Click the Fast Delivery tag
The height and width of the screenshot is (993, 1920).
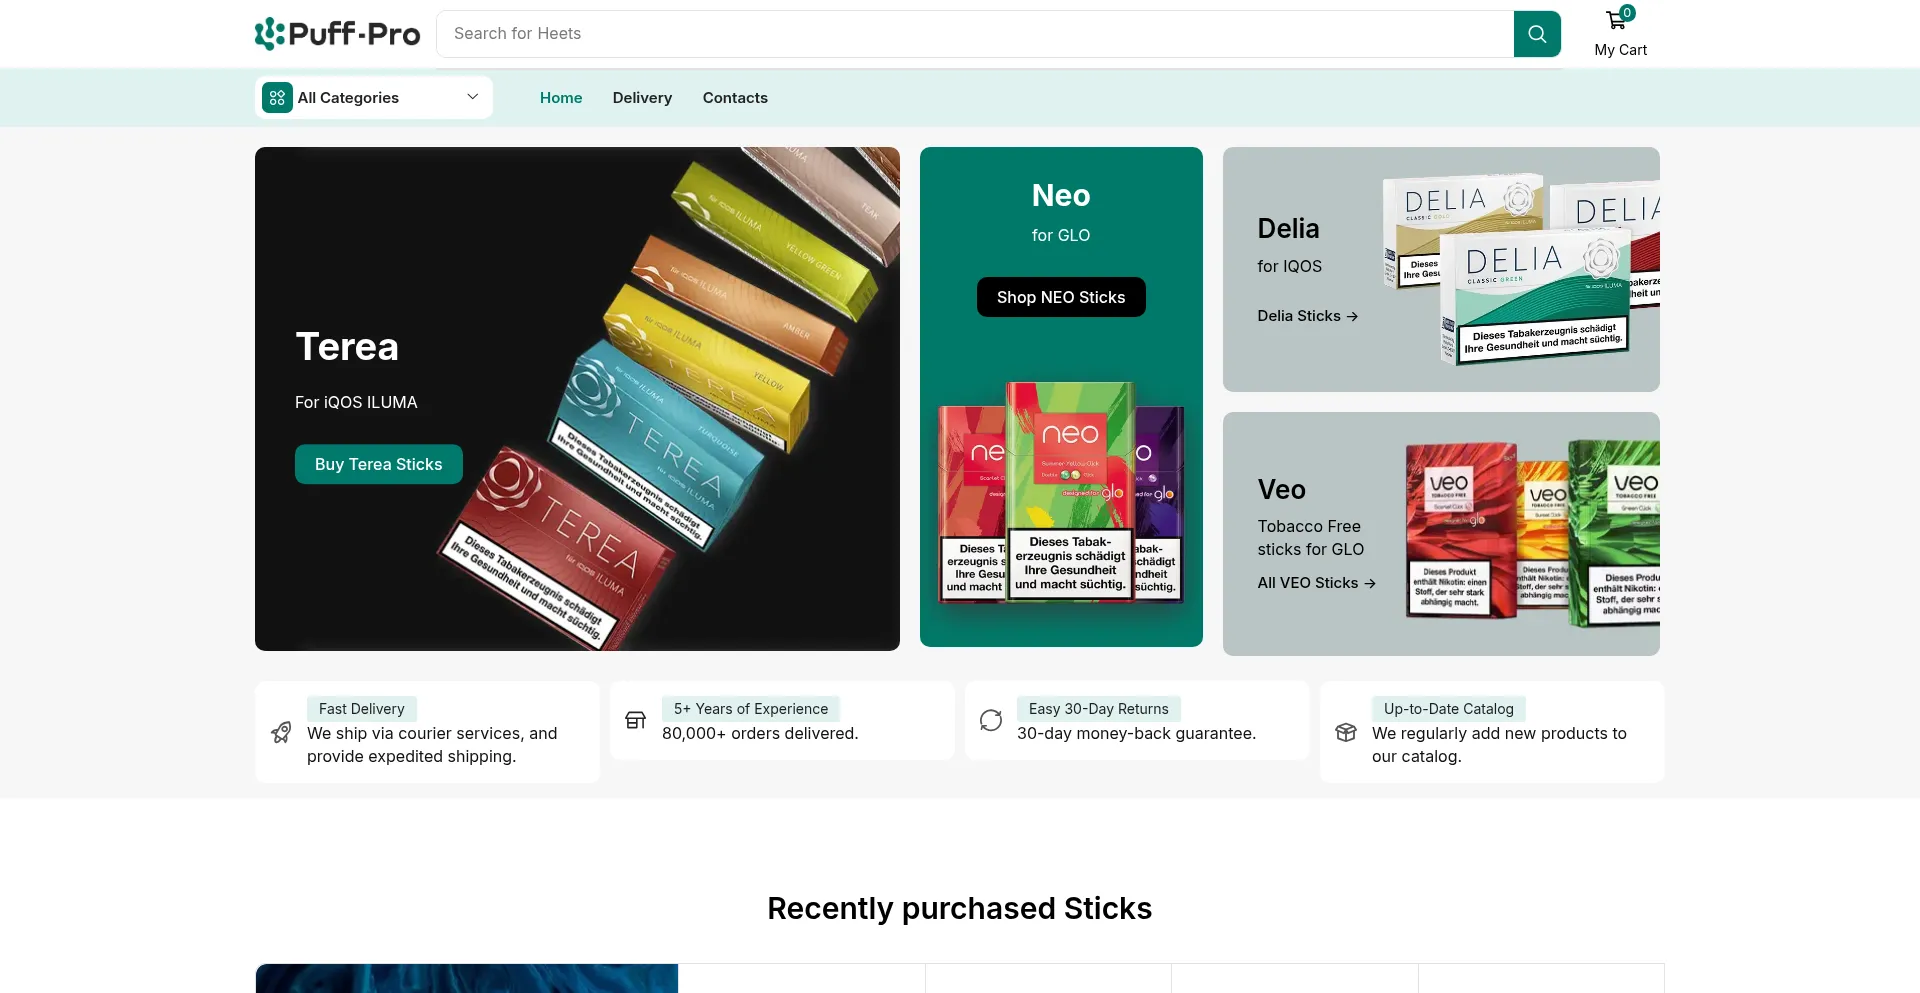(362, 709)
